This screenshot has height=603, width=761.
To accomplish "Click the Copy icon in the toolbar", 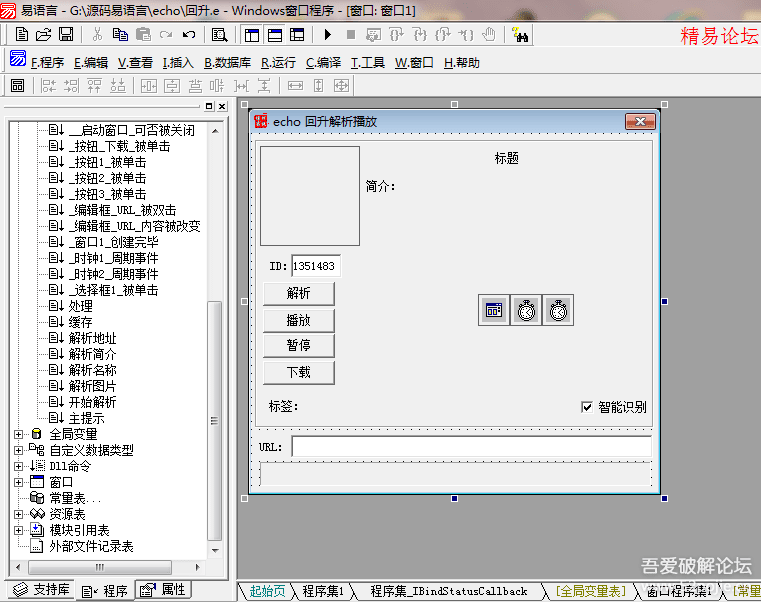I will (x=120, y=35).
